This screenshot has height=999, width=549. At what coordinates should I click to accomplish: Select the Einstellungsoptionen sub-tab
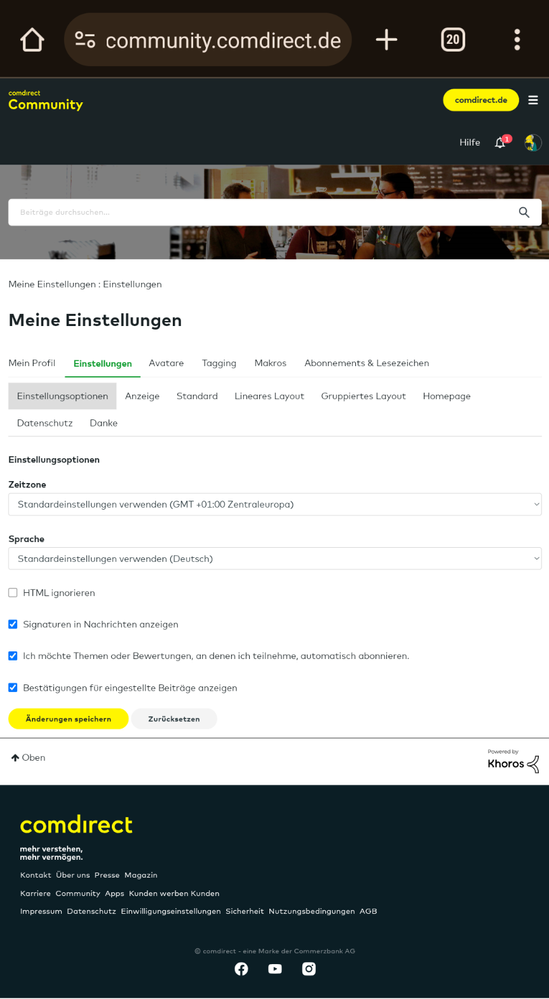pyautogui.click(x=62, y=396)
